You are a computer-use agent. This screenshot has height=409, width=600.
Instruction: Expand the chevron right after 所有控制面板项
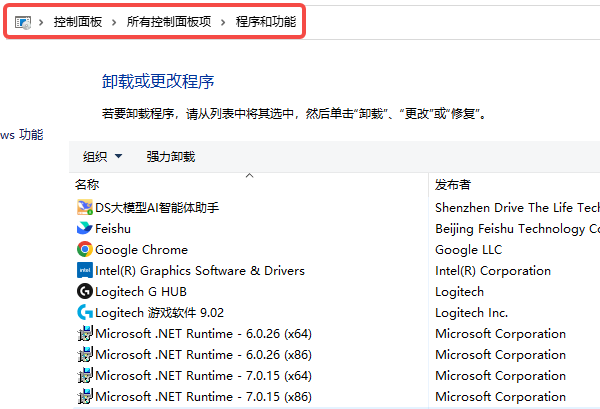[x=223, y=22]
